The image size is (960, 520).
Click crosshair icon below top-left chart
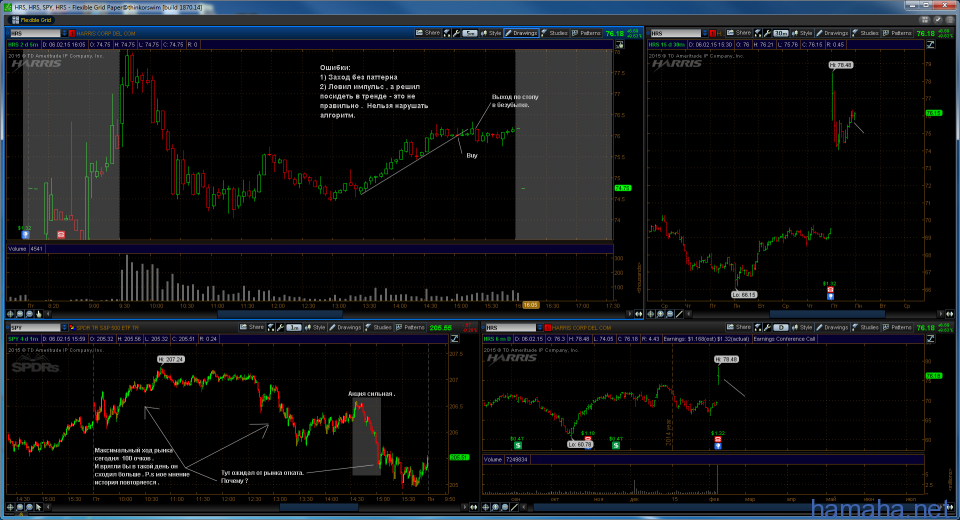(10, 314)
